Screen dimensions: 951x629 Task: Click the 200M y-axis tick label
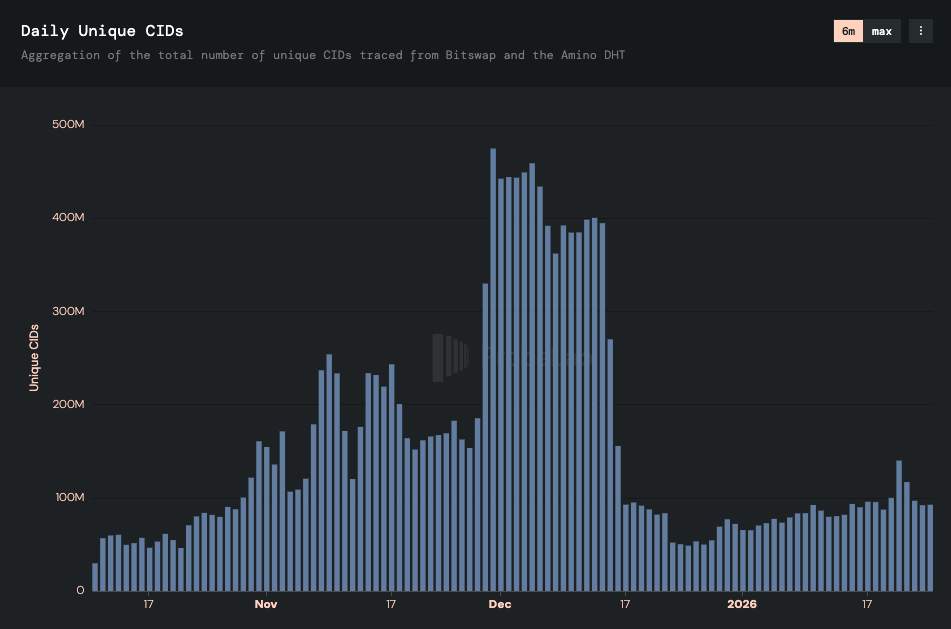pos(67,404)
